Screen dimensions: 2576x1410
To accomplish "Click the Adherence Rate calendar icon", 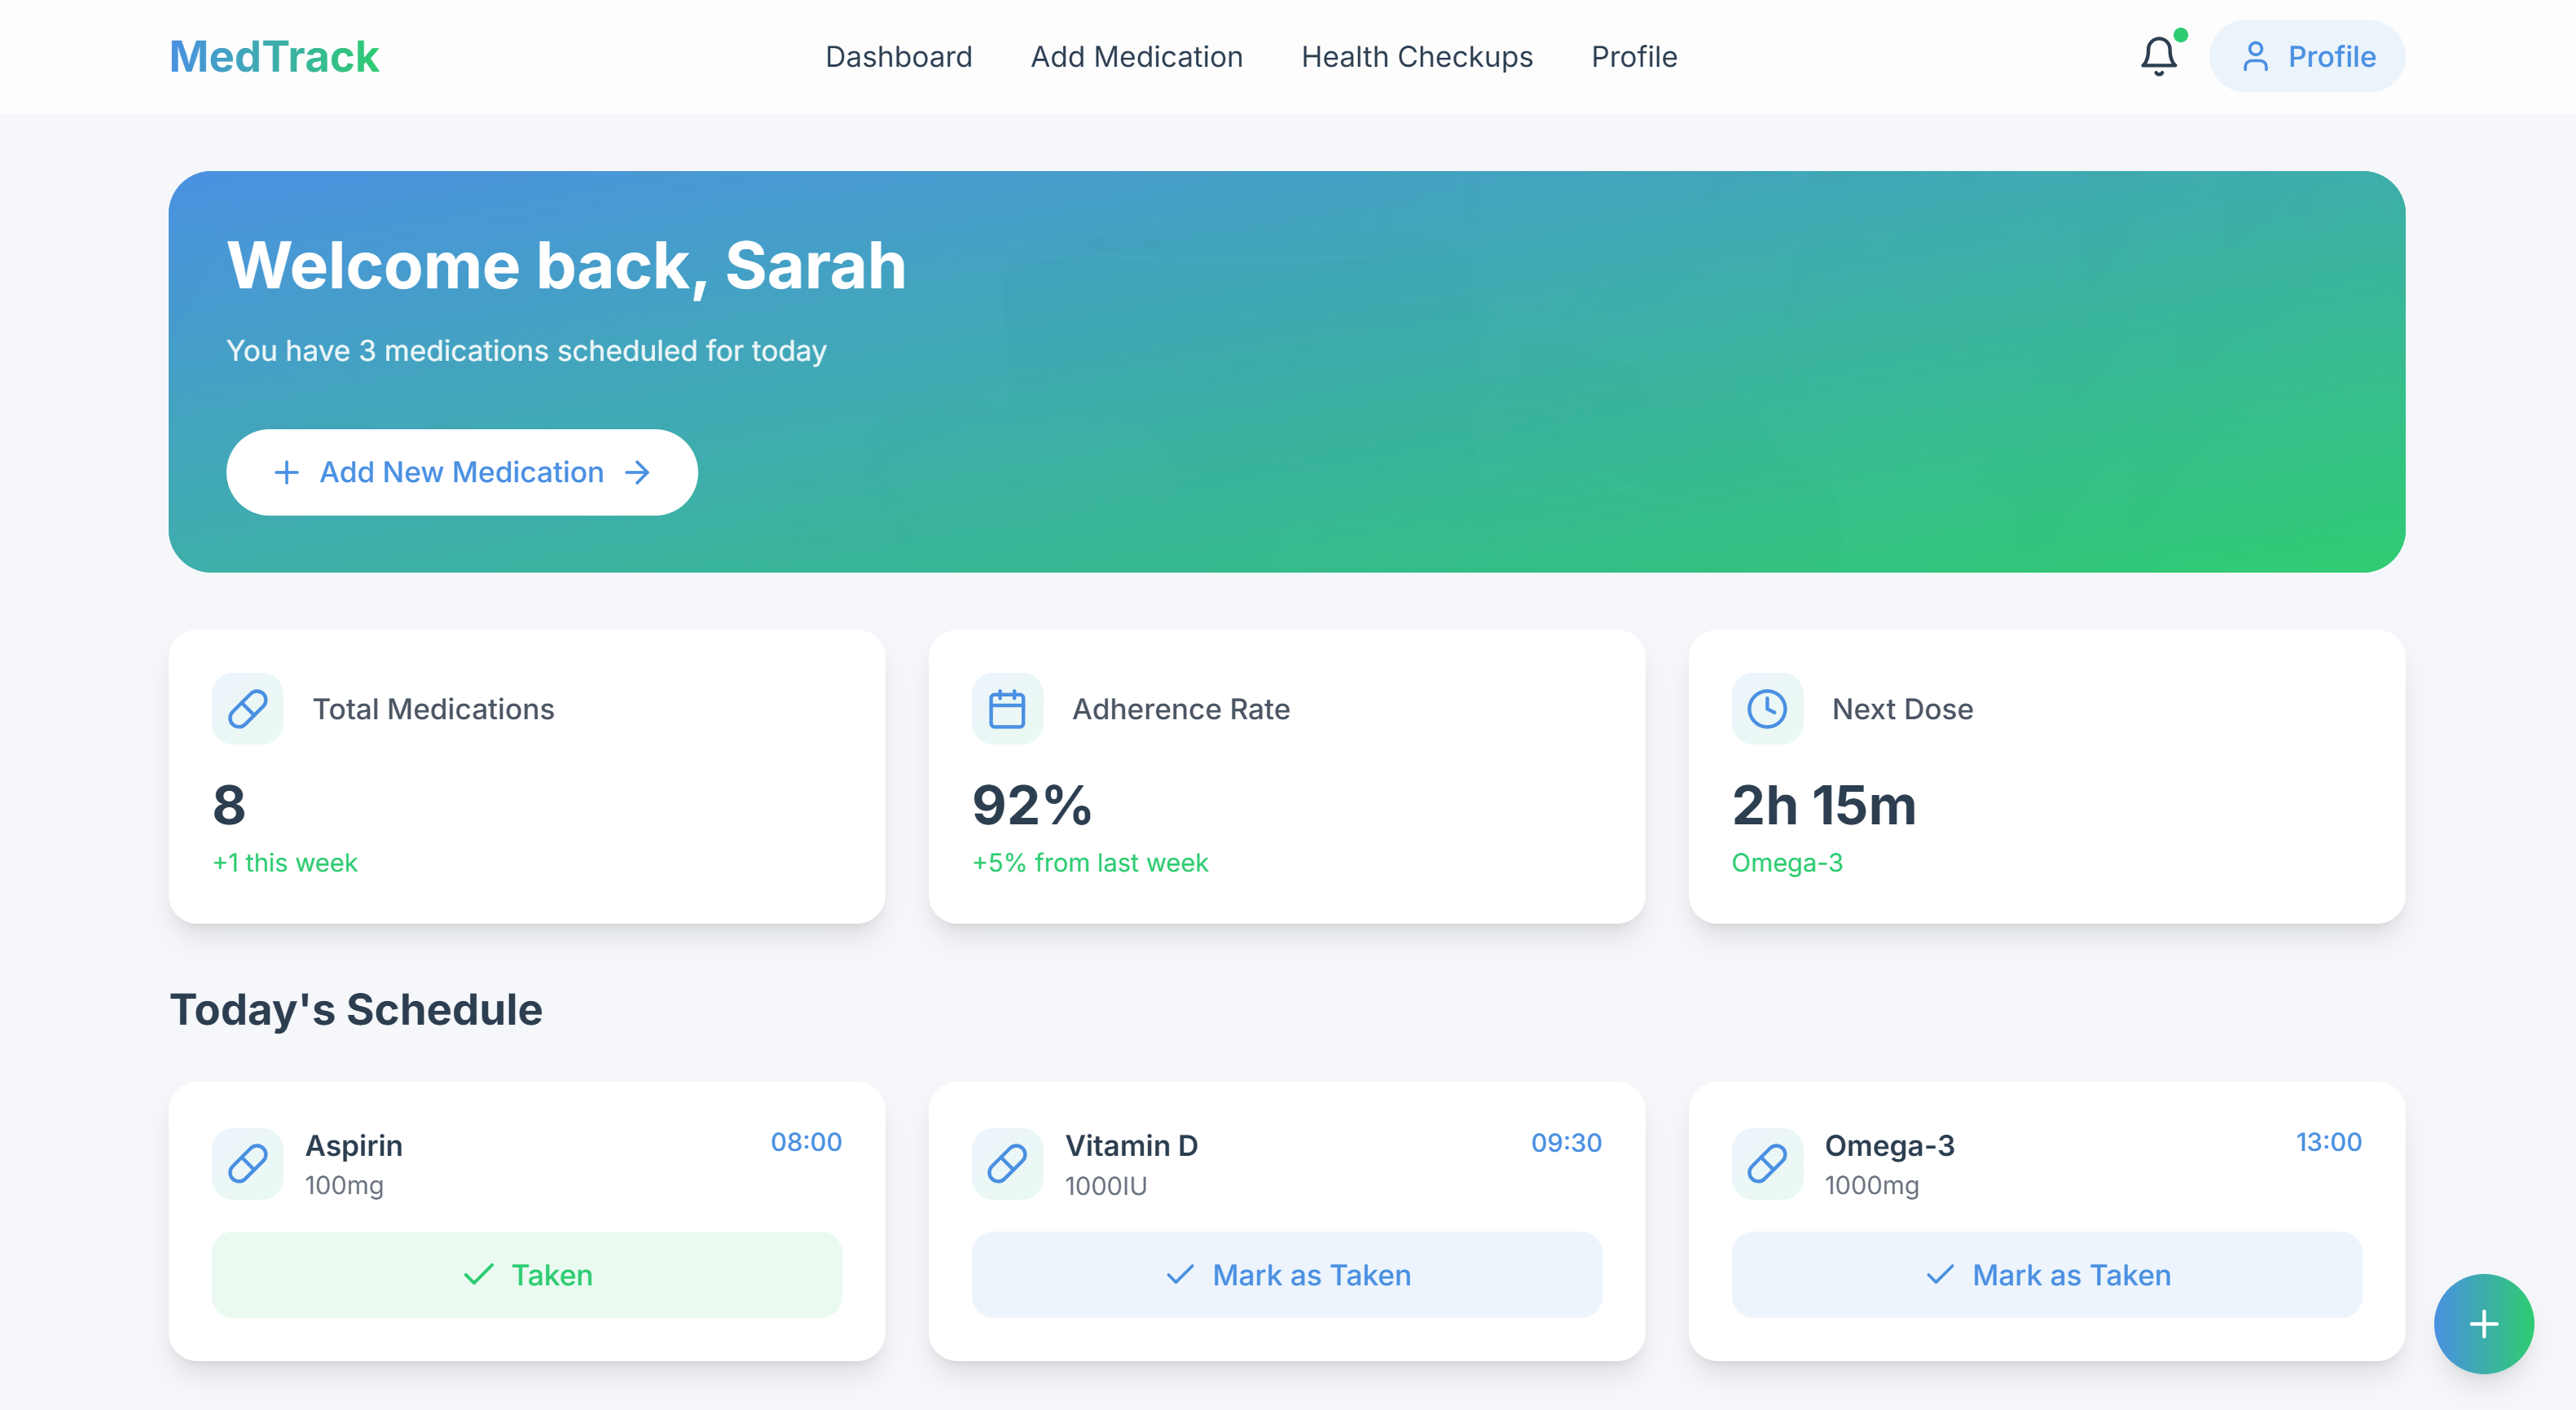I will (1007, 708).
